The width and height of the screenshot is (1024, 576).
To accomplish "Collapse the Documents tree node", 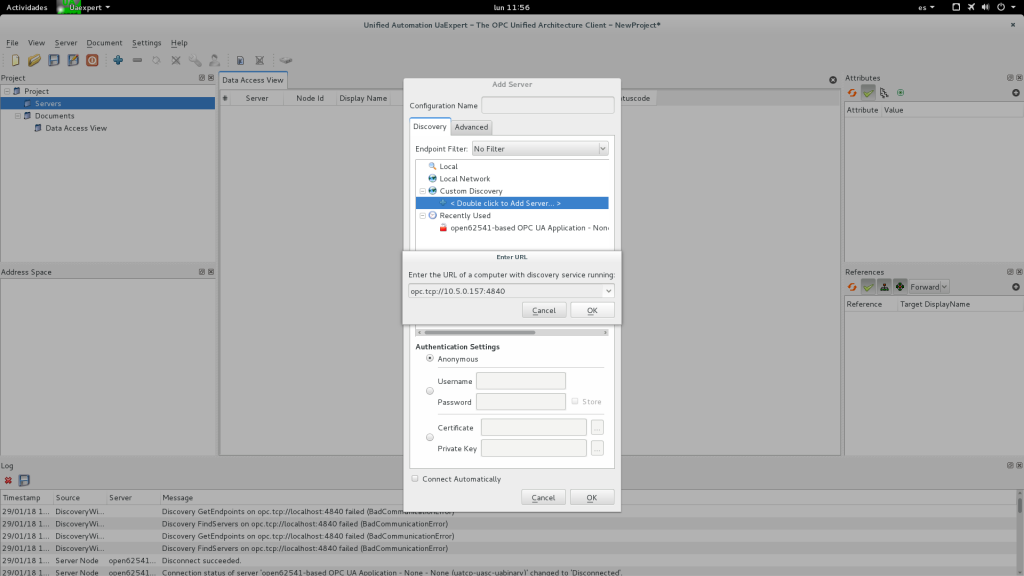I will coord(18,116).
